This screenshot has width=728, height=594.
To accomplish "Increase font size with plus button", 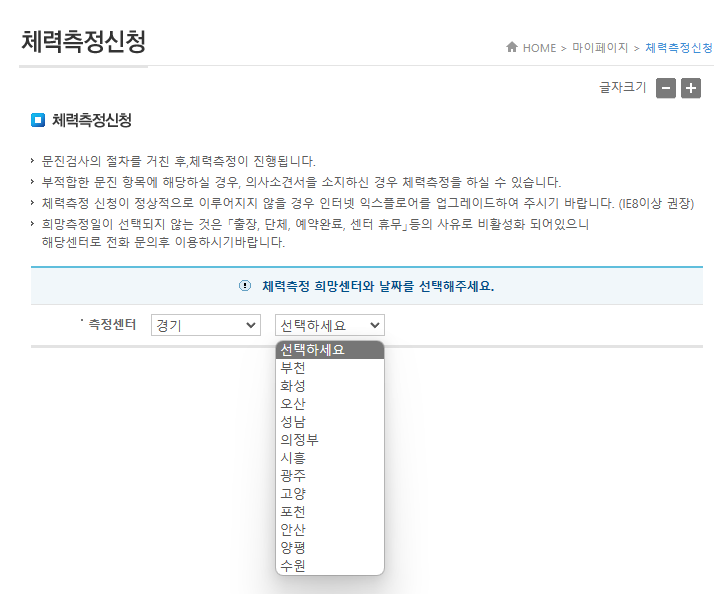I will [x=691, y=88].
